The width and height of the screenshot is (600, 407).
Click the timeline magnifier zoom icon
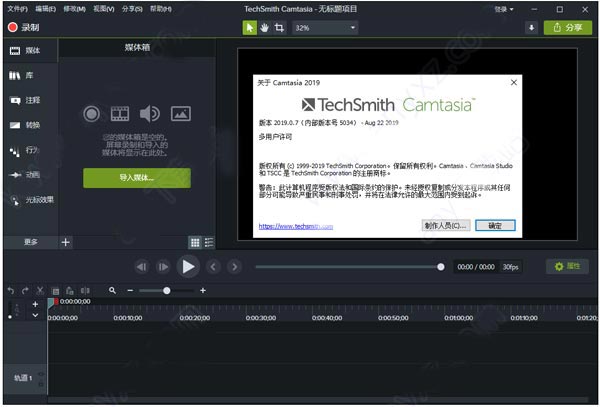112,291
